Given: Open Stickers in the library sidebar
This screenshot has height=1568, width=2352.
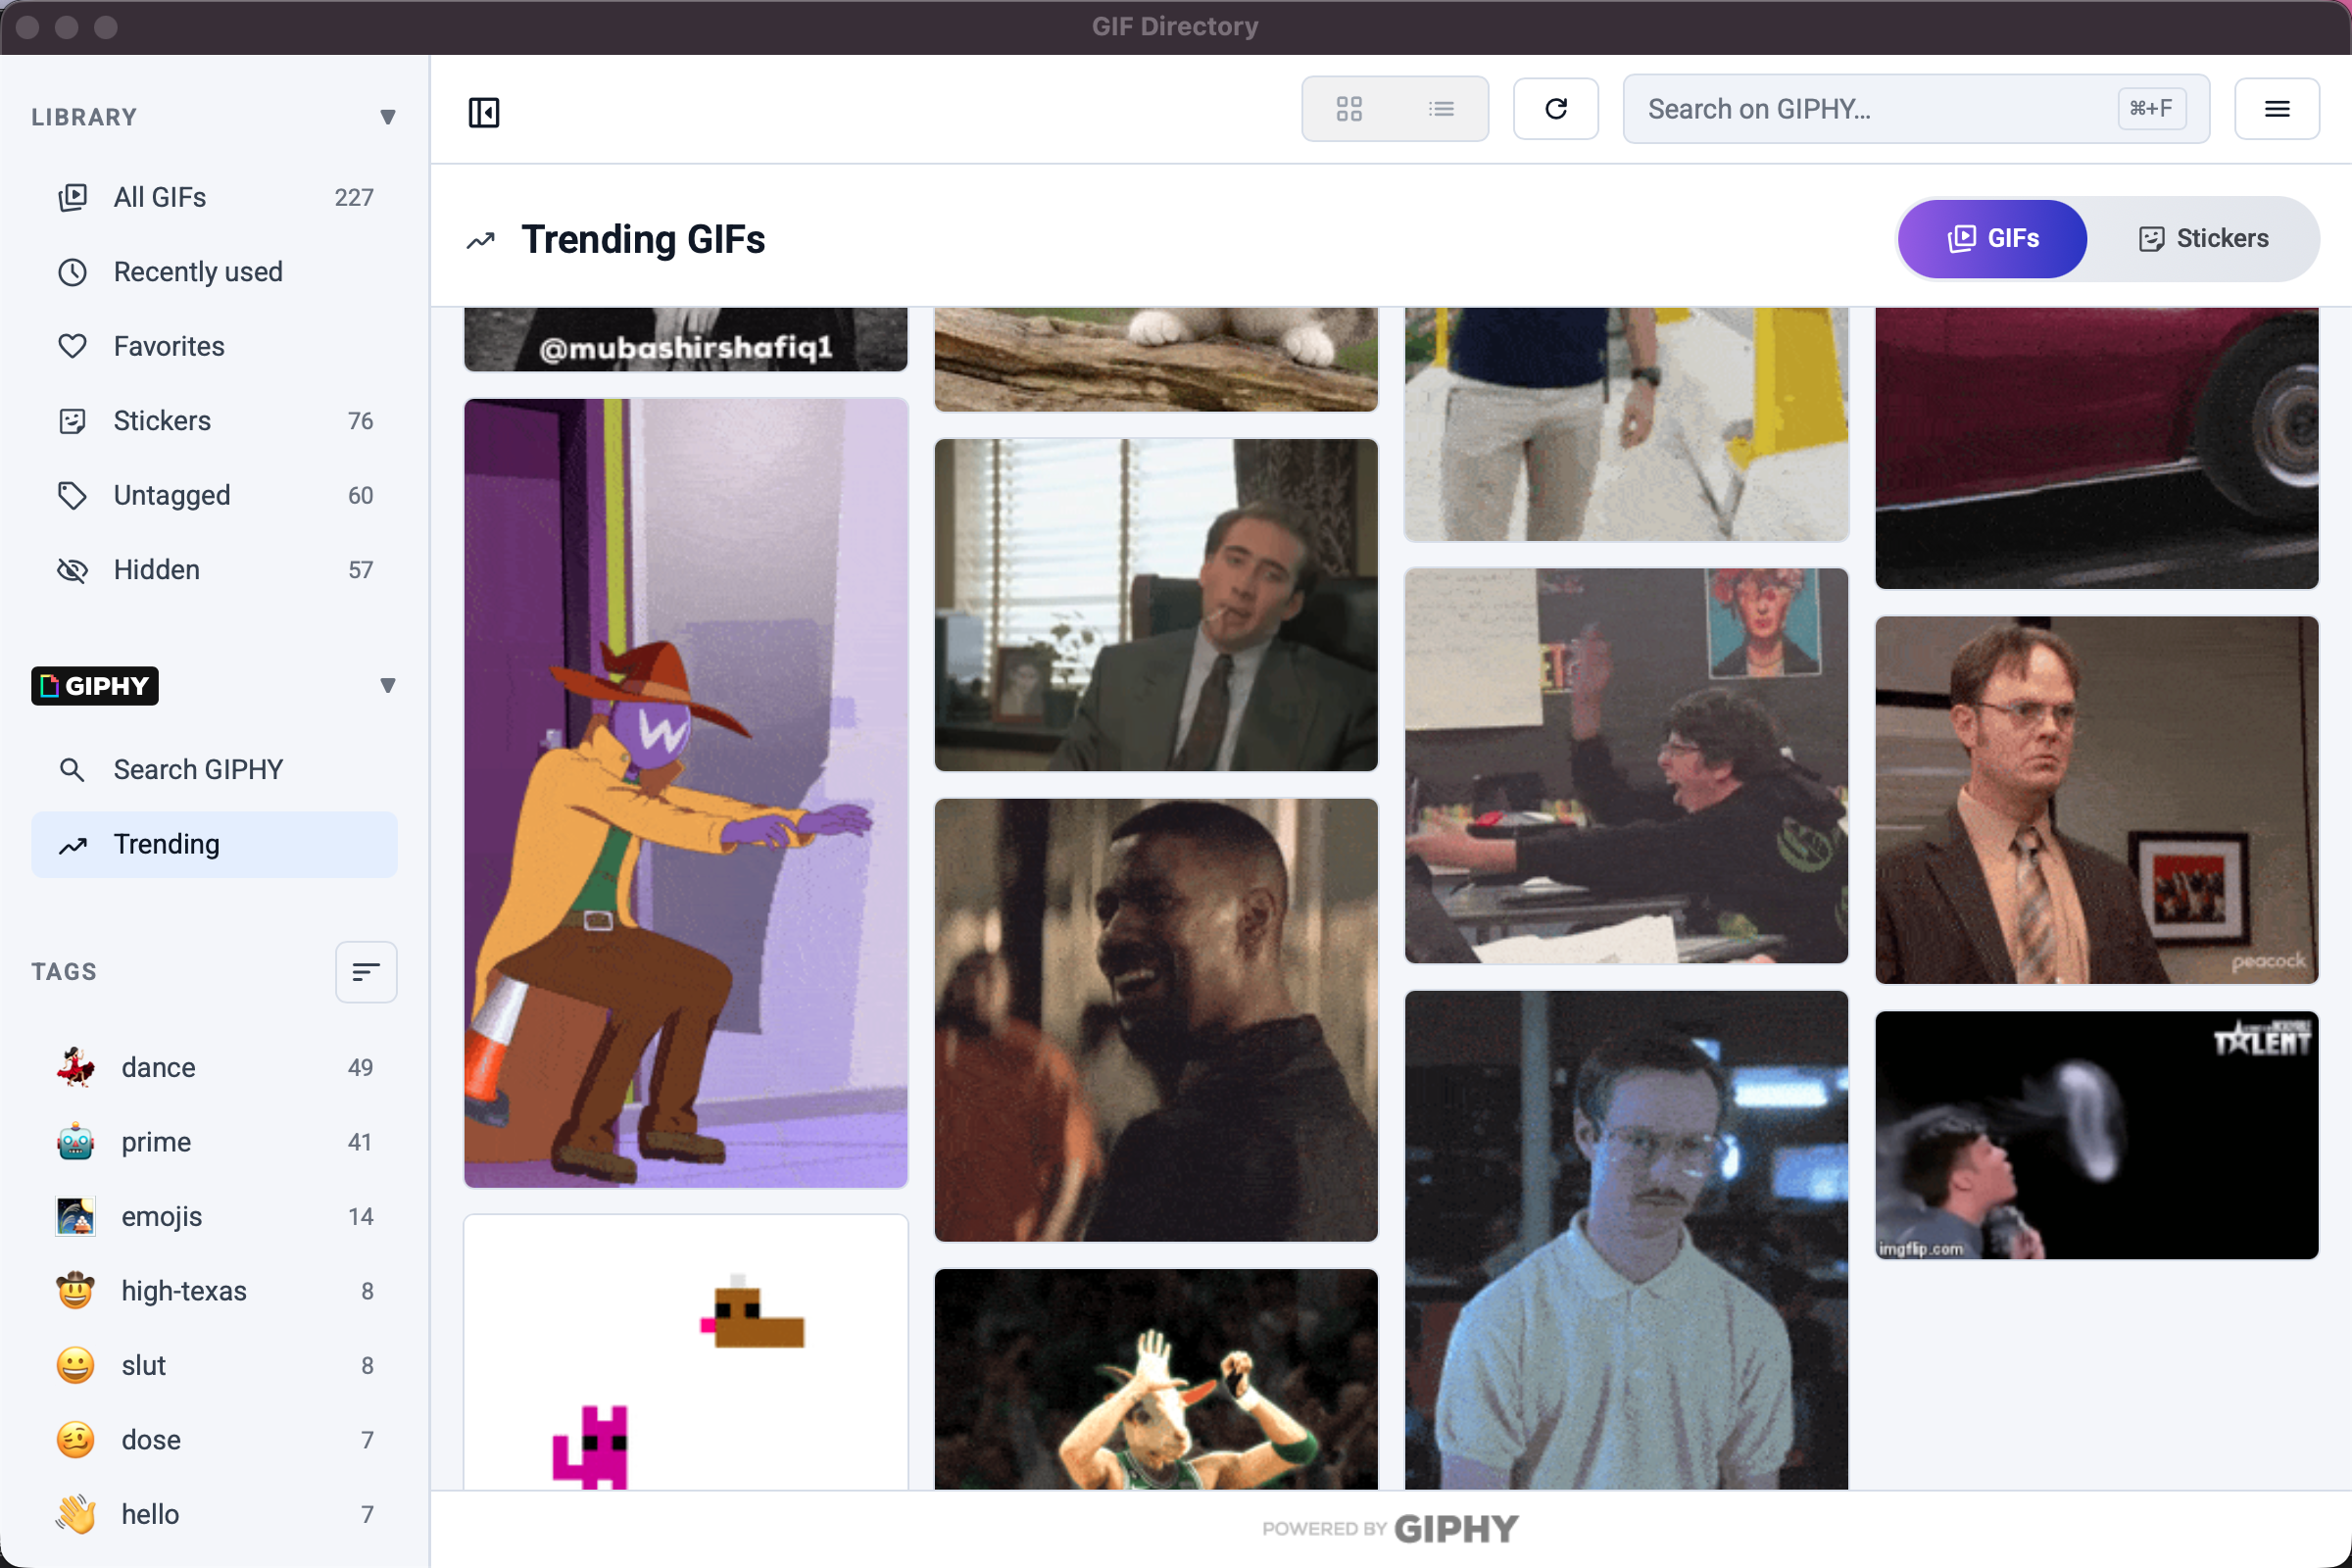Looking at the screenshot, I should pyautogui.click(x=215, y=421).
